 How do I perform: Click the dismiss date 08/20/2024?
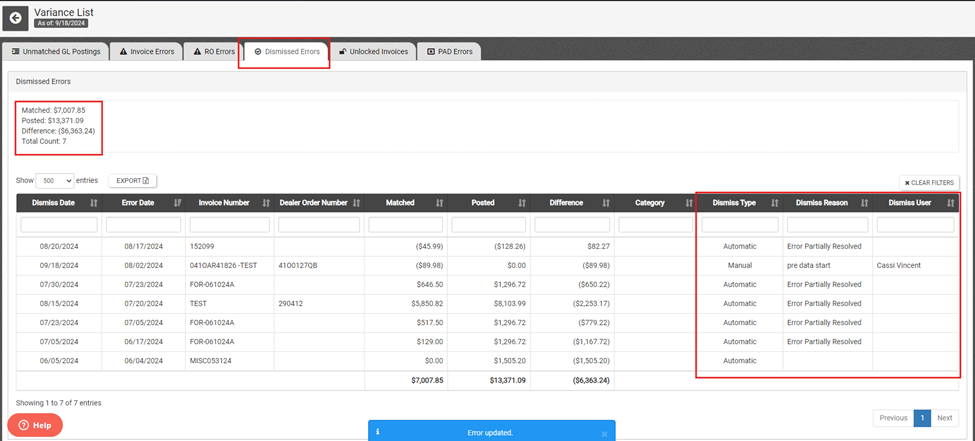59,246
